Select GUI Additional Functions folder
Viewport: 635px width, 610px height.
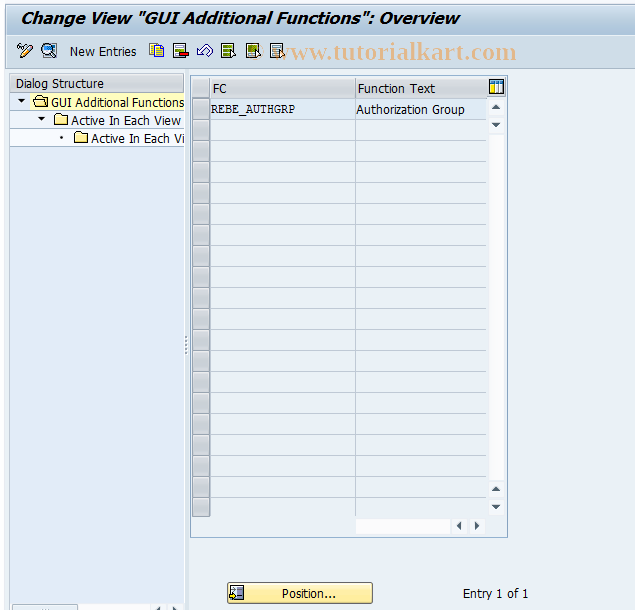coord(109,102)
